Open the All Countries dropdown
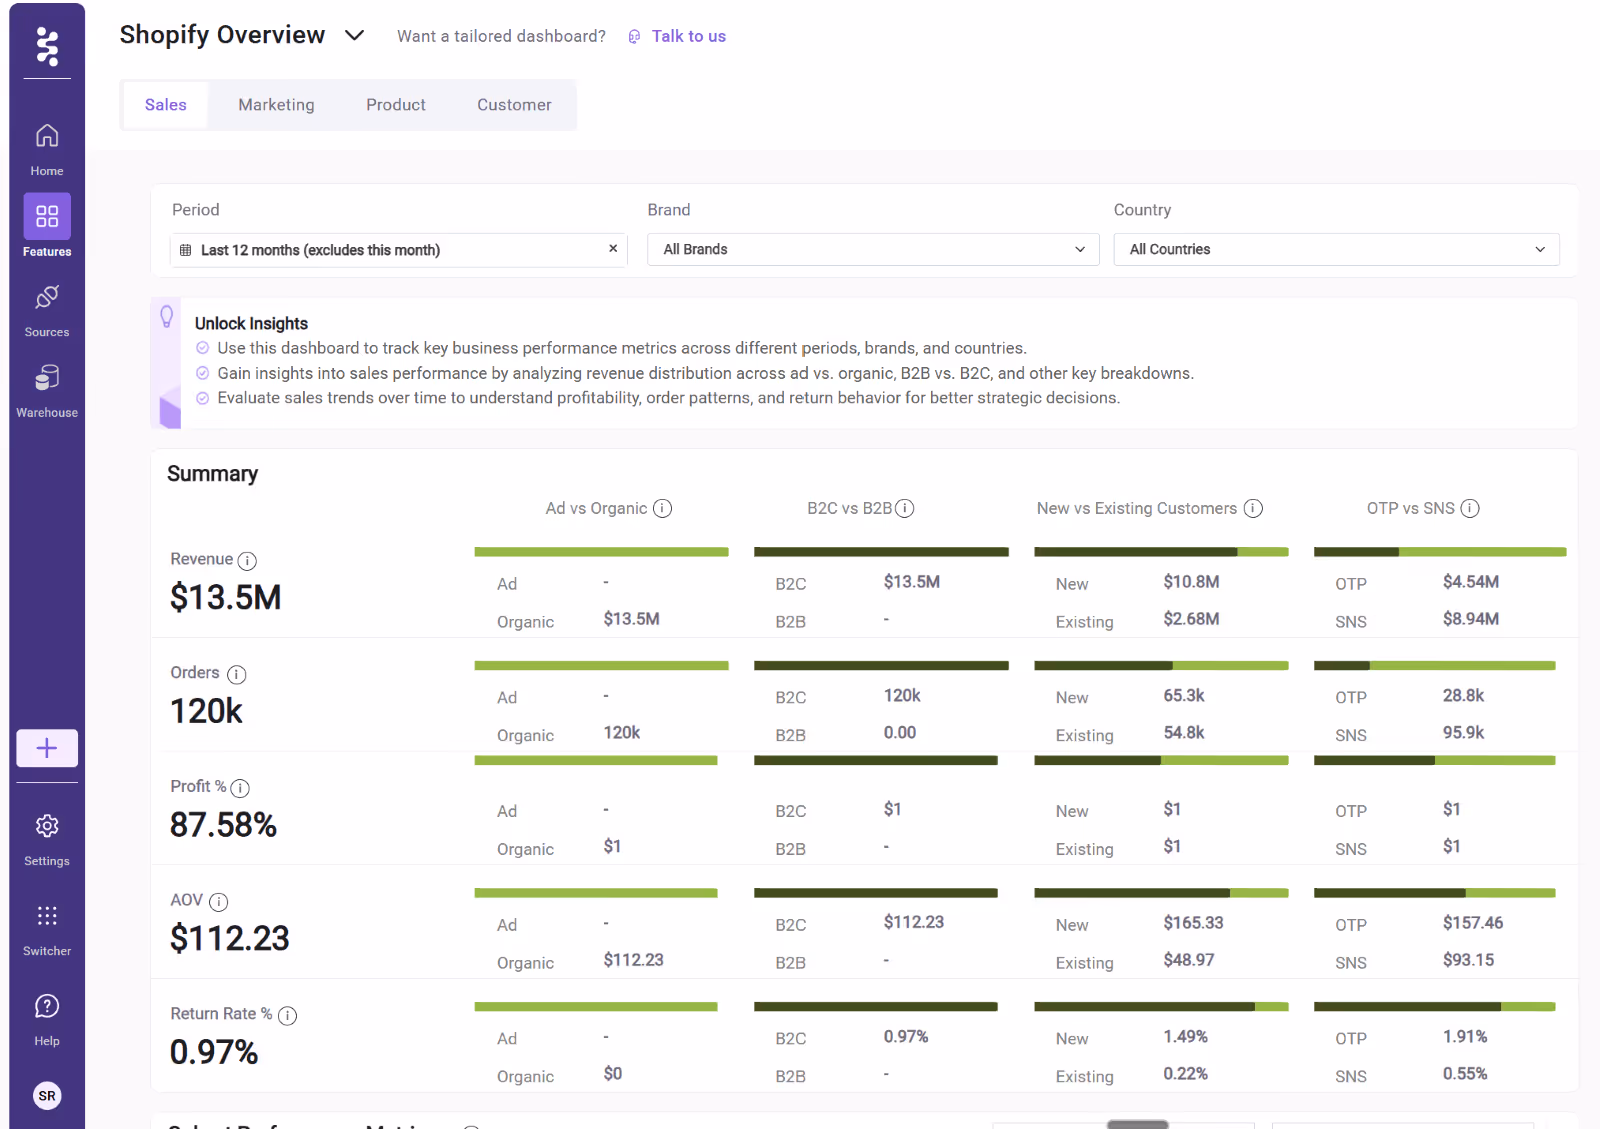 1337,249
